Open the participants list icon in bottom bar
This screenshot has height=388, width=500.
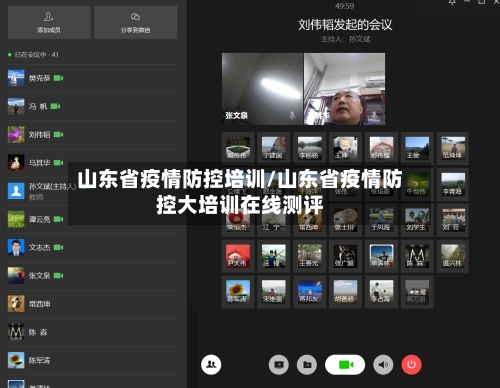click(x=211, y=364)
